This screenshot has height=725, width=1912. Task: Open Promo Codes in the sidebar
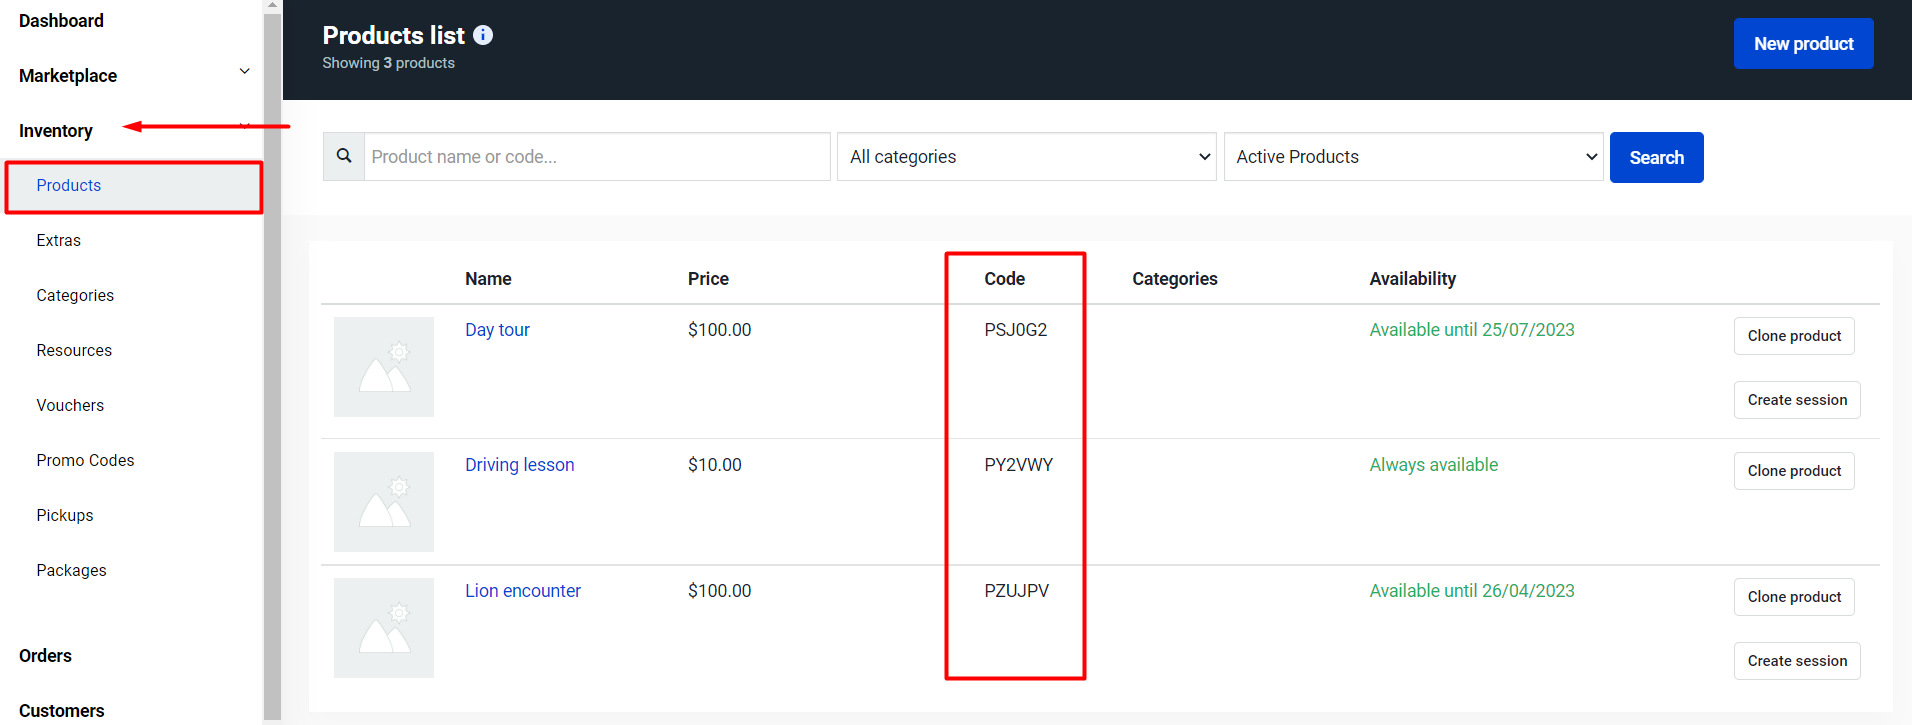[x=85, y=461]
